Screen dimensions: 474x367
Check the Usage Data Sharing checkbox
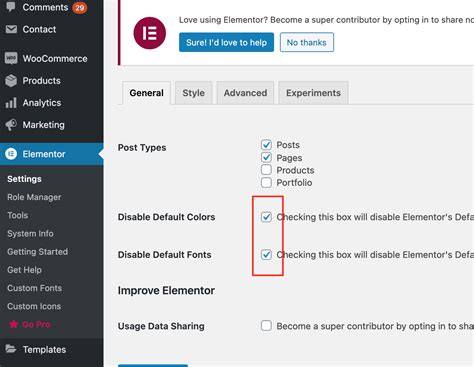pyautogui.click(x=266, y=326)
